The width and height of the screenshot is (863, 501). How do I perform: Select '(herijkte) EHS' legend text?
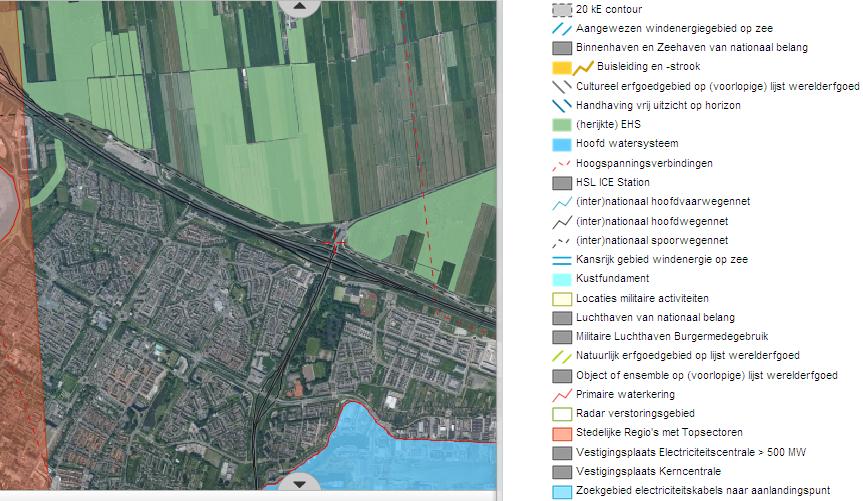point(608,124)
